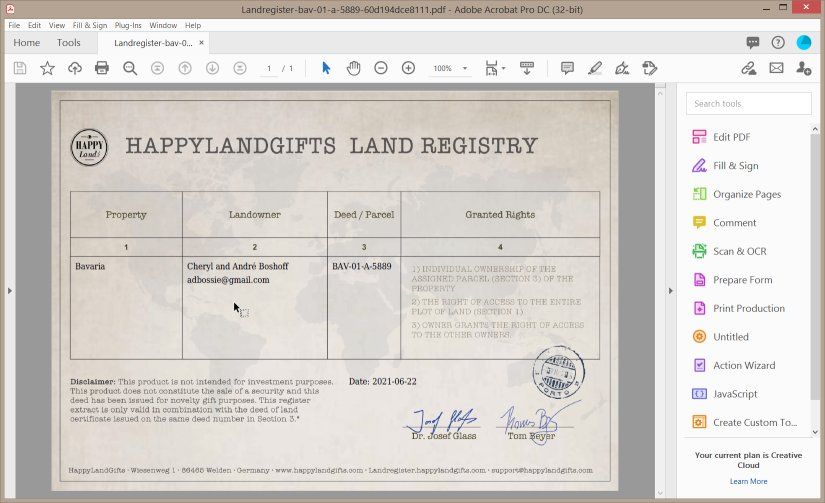This screenshot has width=825, height=503.
Task: Click the Zoom out minus icon
Action: (381, 68)
